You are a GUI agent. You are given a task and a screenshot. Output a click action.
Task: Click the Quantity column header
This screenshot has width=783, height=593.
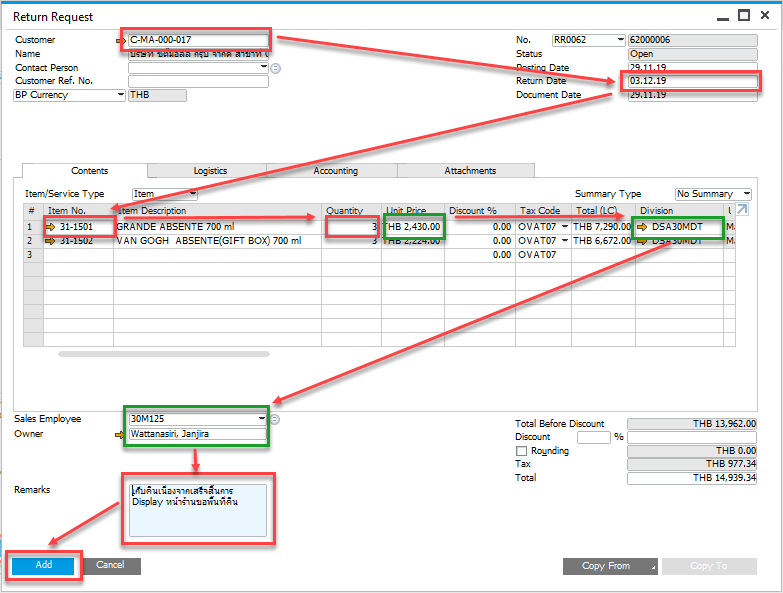(x=351, y=211)
